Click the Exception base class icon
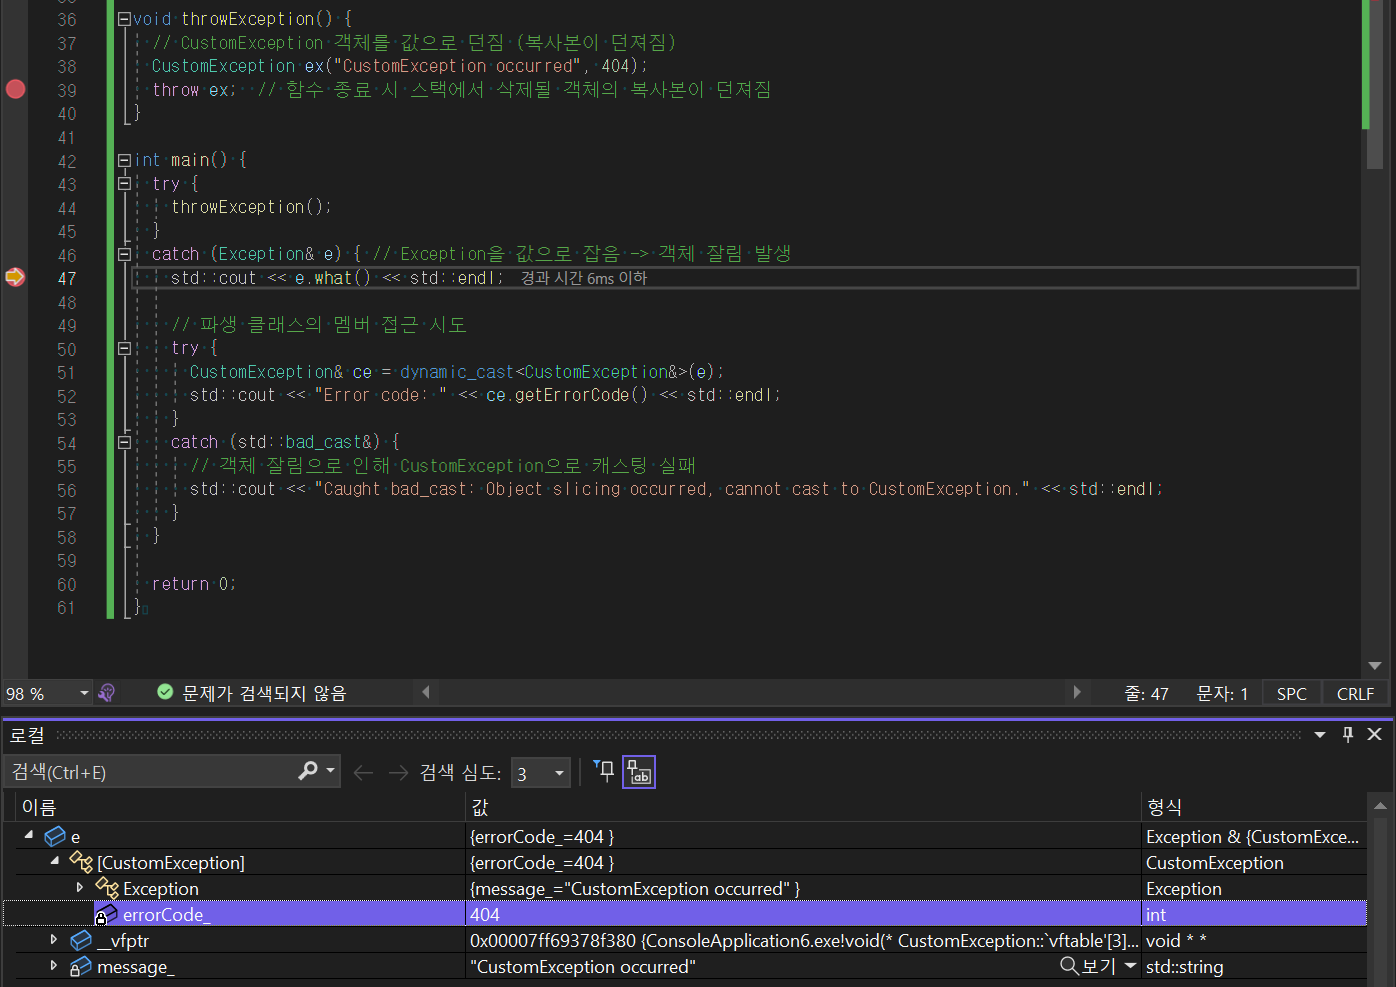This screenshot has width=1396, height=987. coord(107,888)
